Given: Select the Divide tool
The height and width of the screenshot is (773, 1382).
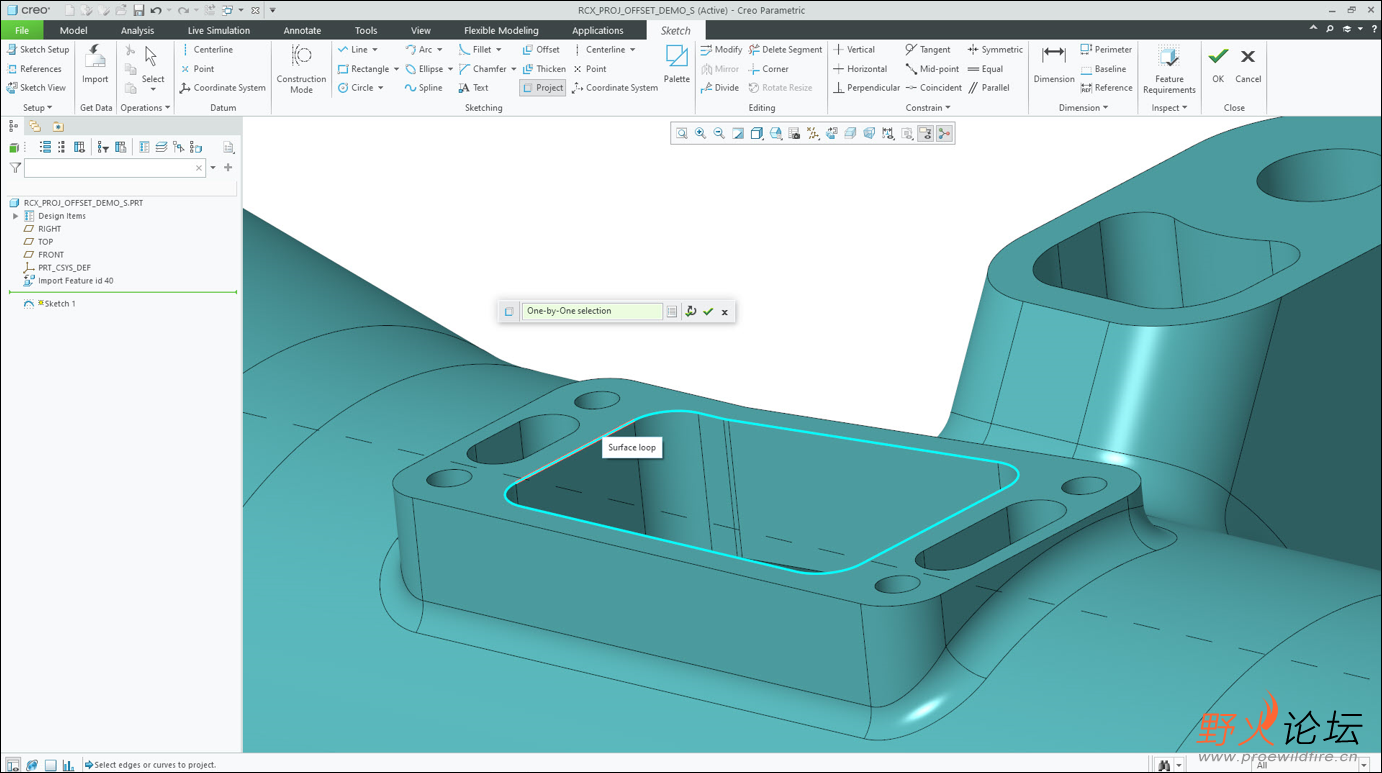Looking at the screenshot, I should tap(720, 88).
